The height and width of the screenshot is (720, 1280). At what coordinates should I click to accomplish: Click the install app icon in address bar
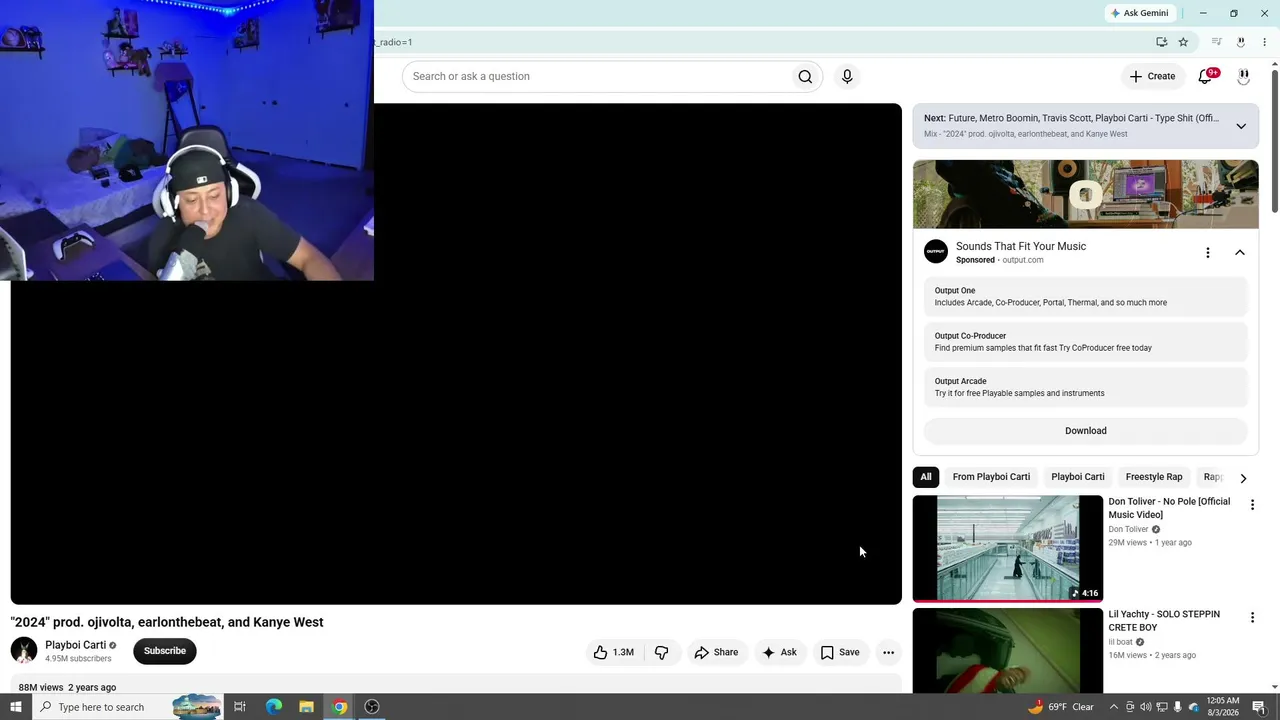[x=1161, y=42]
